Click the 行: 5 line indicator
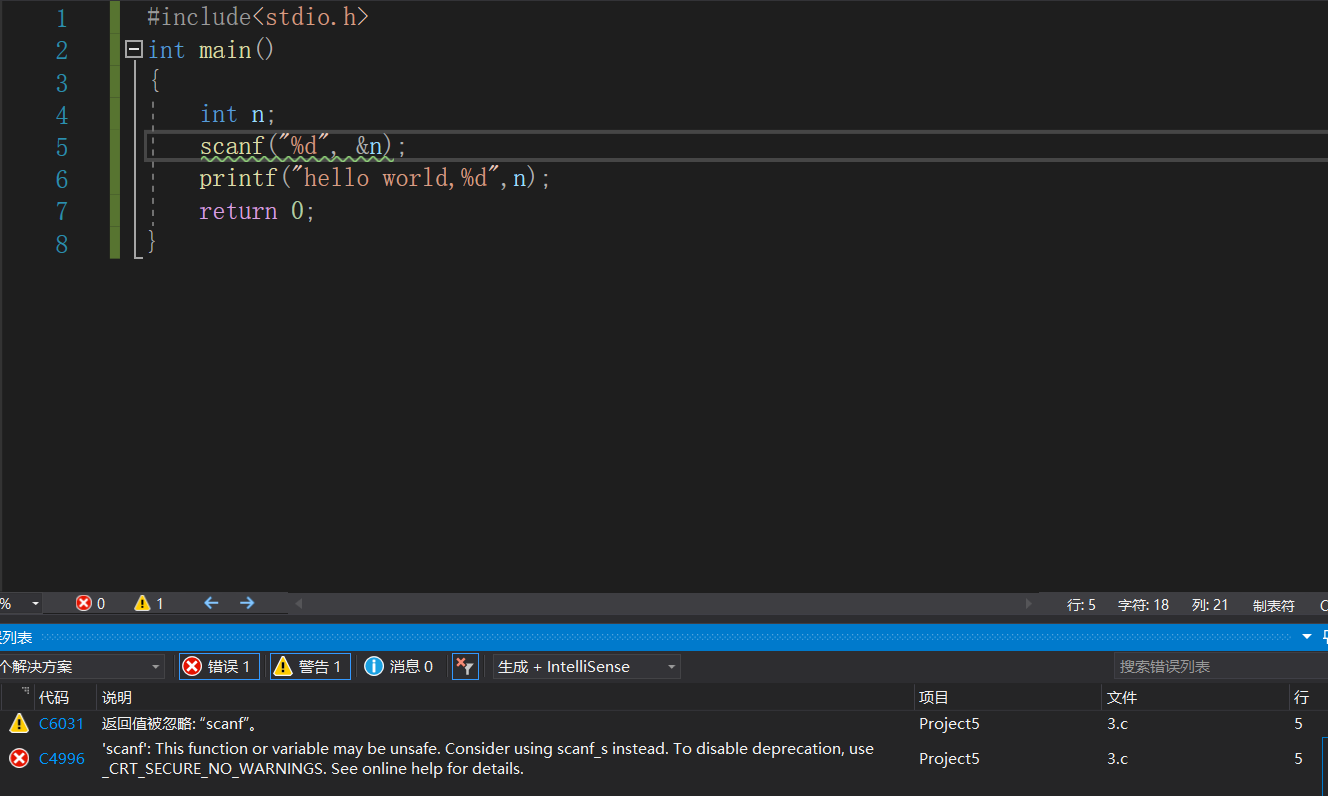The height and width of the screenshot is (796, 1328). [x=1081, y=605]
